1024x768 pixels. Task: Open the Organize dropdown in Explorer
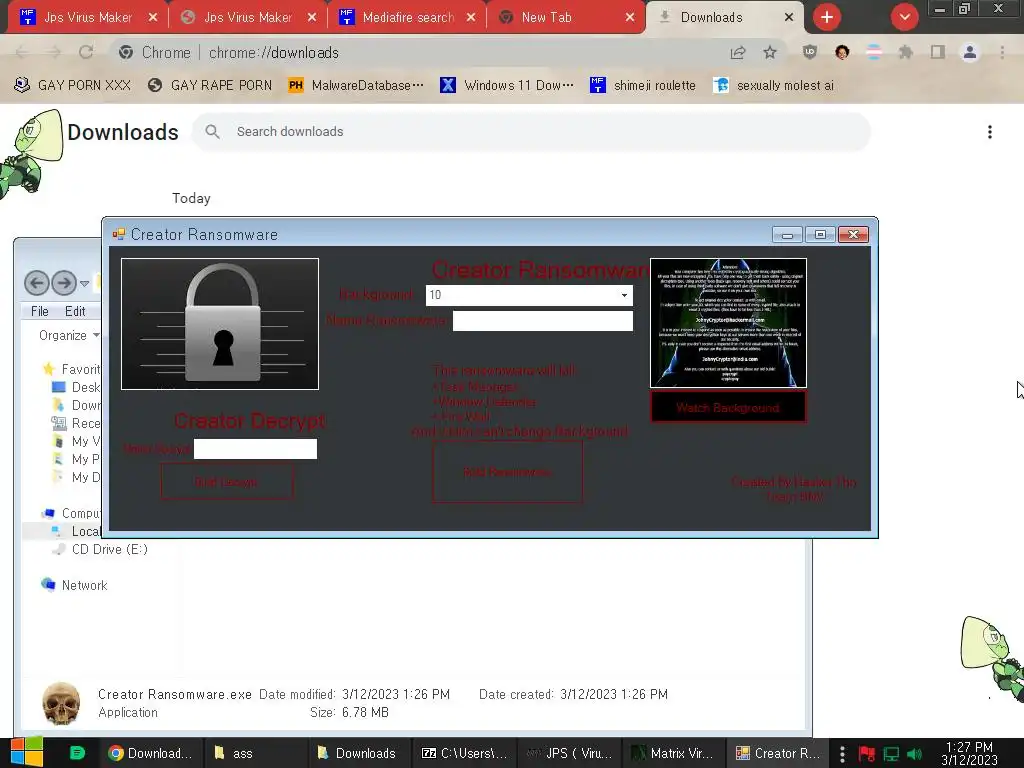pyautogui.click(x=68, y=335)
